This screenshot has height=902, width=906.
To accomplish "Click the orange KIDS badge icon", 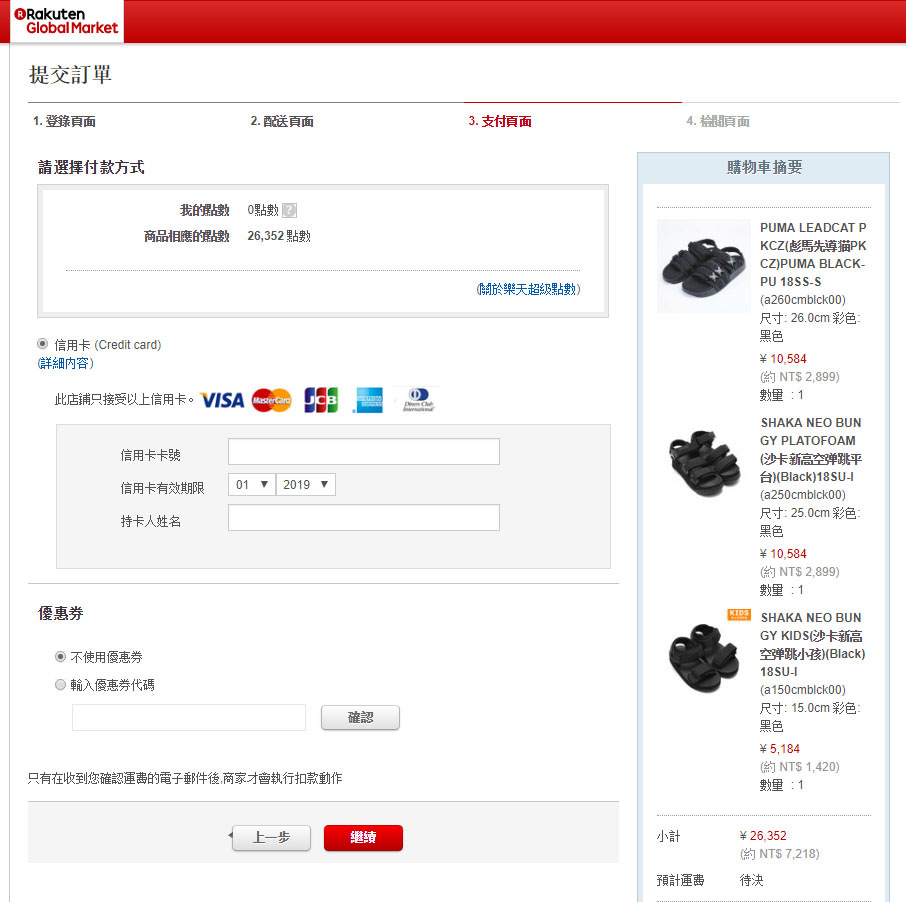I will coord(739,614).
